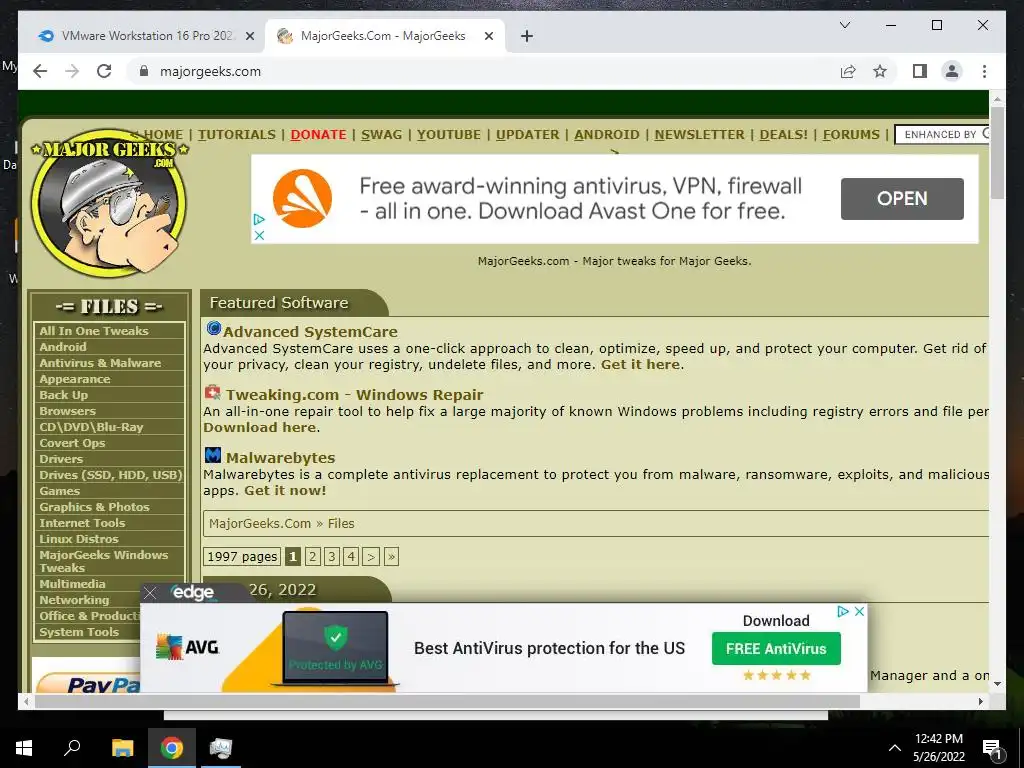Go to page 2 of files
Image resolution: width=1024 pixels, height=768 pixels.
pos(313,556)
